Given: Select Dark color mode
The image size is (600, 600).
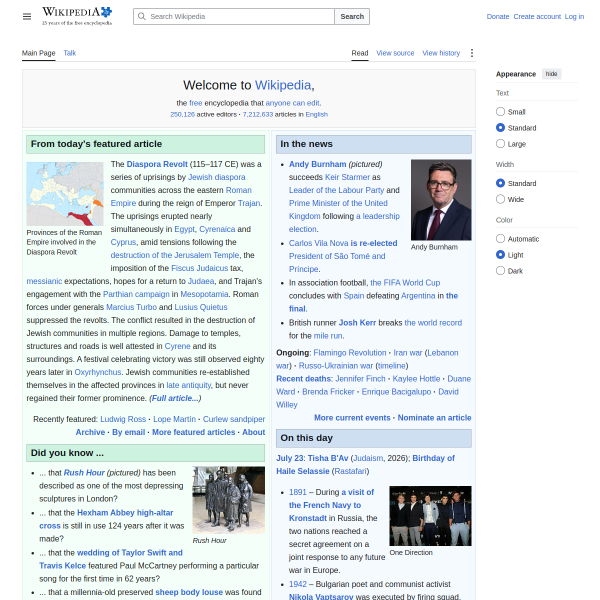Looking at the screenshot, I should tap(500, 271).
